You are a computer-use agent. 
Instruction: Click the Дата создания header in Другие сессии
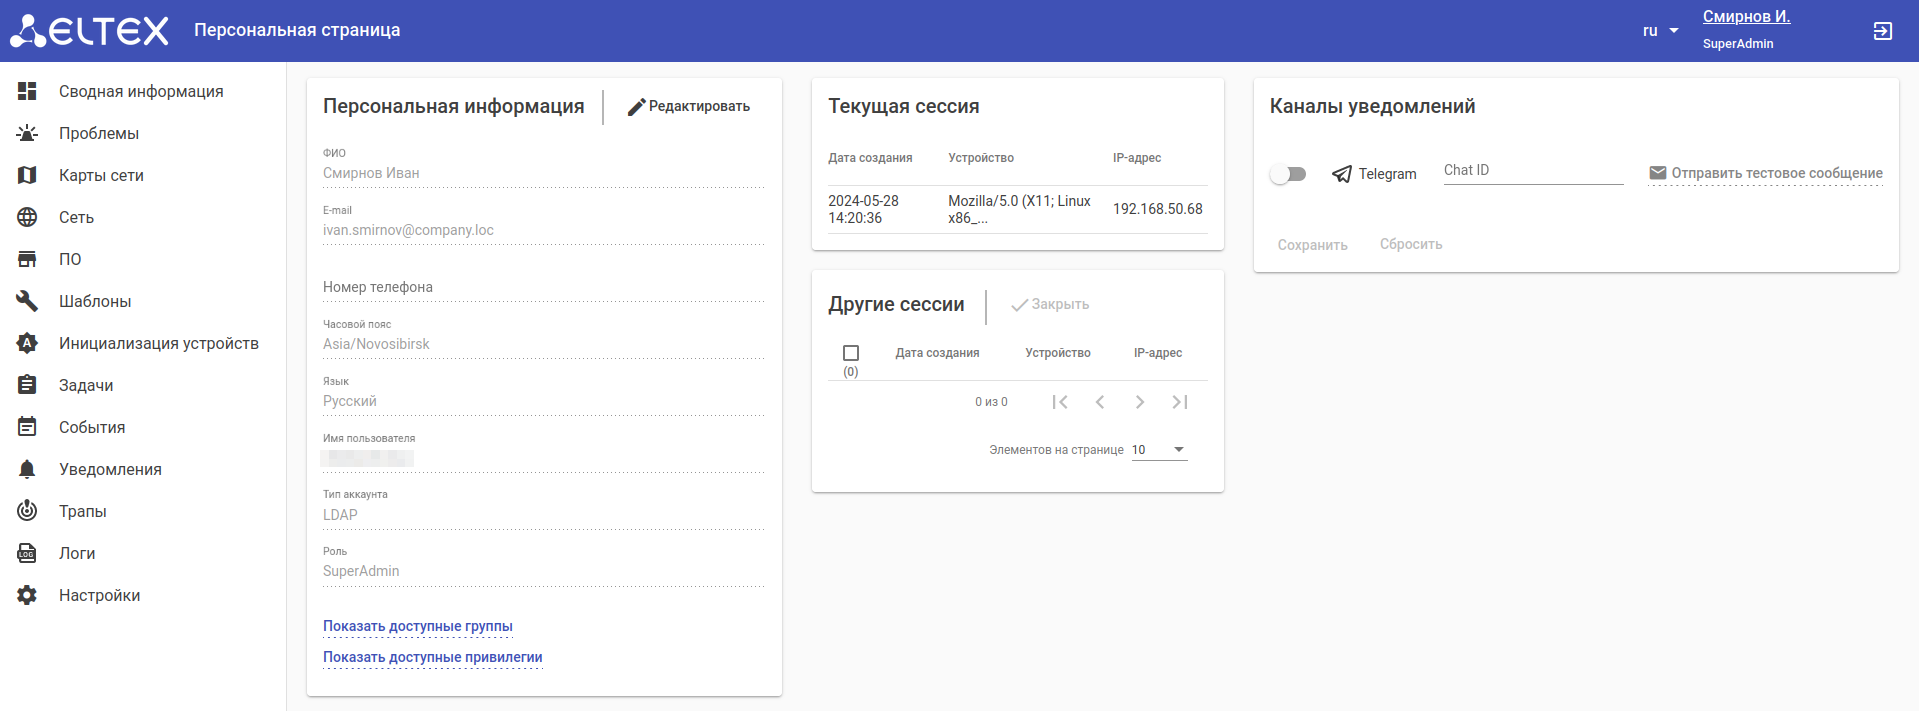point(937,353)
